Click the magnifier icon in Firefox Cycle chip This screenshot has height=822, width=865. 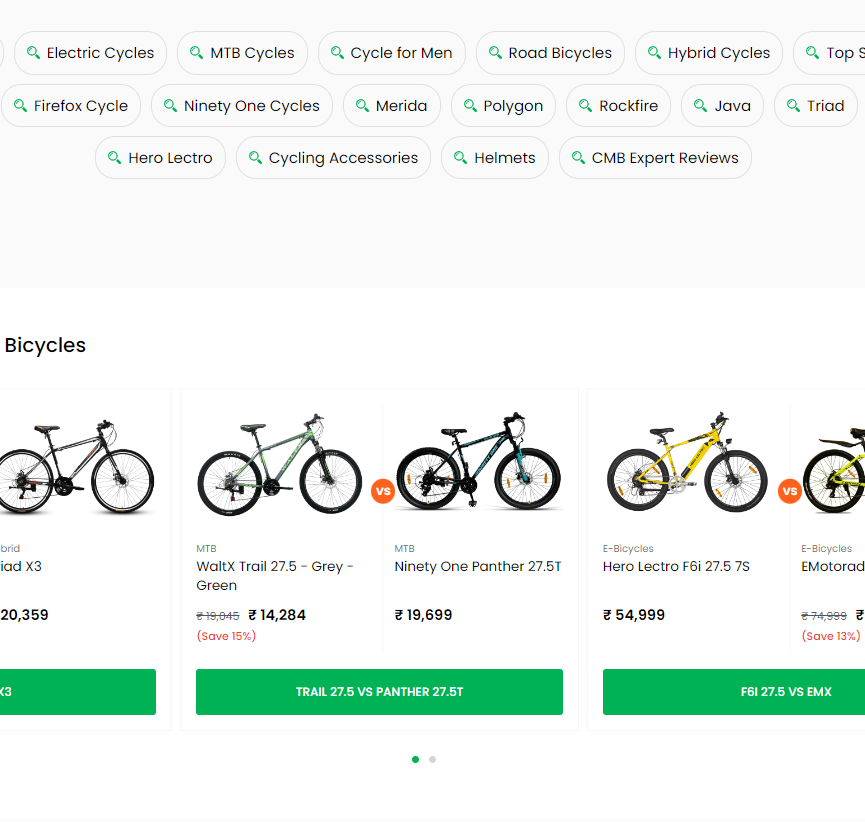(x=20, y=105)
